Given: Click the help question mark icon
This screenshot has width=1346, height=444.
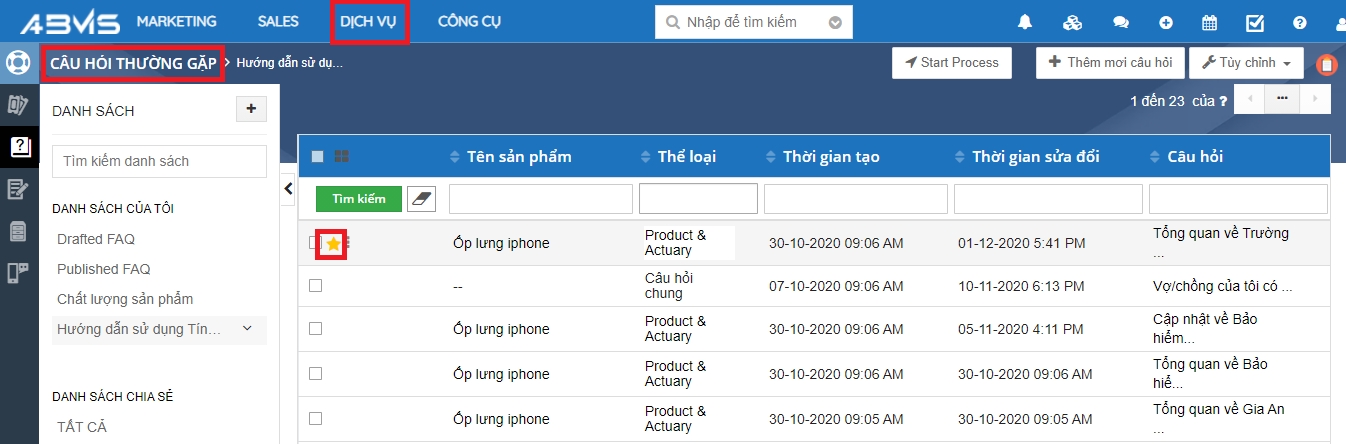Looking at the screenshot, I should pos(1300,22).
